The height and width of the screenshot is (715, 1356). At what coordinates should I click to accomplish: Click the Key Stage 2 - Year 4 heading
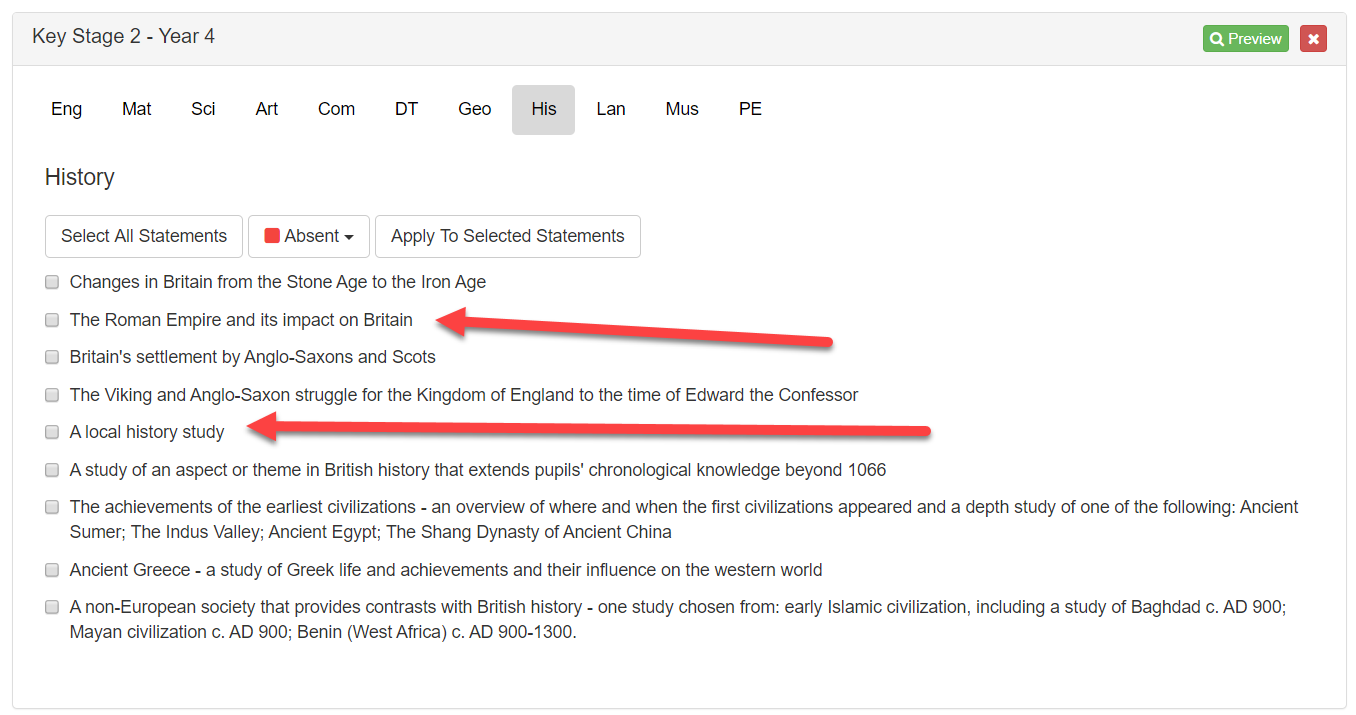pyautogui.click(x=123, y=37)
